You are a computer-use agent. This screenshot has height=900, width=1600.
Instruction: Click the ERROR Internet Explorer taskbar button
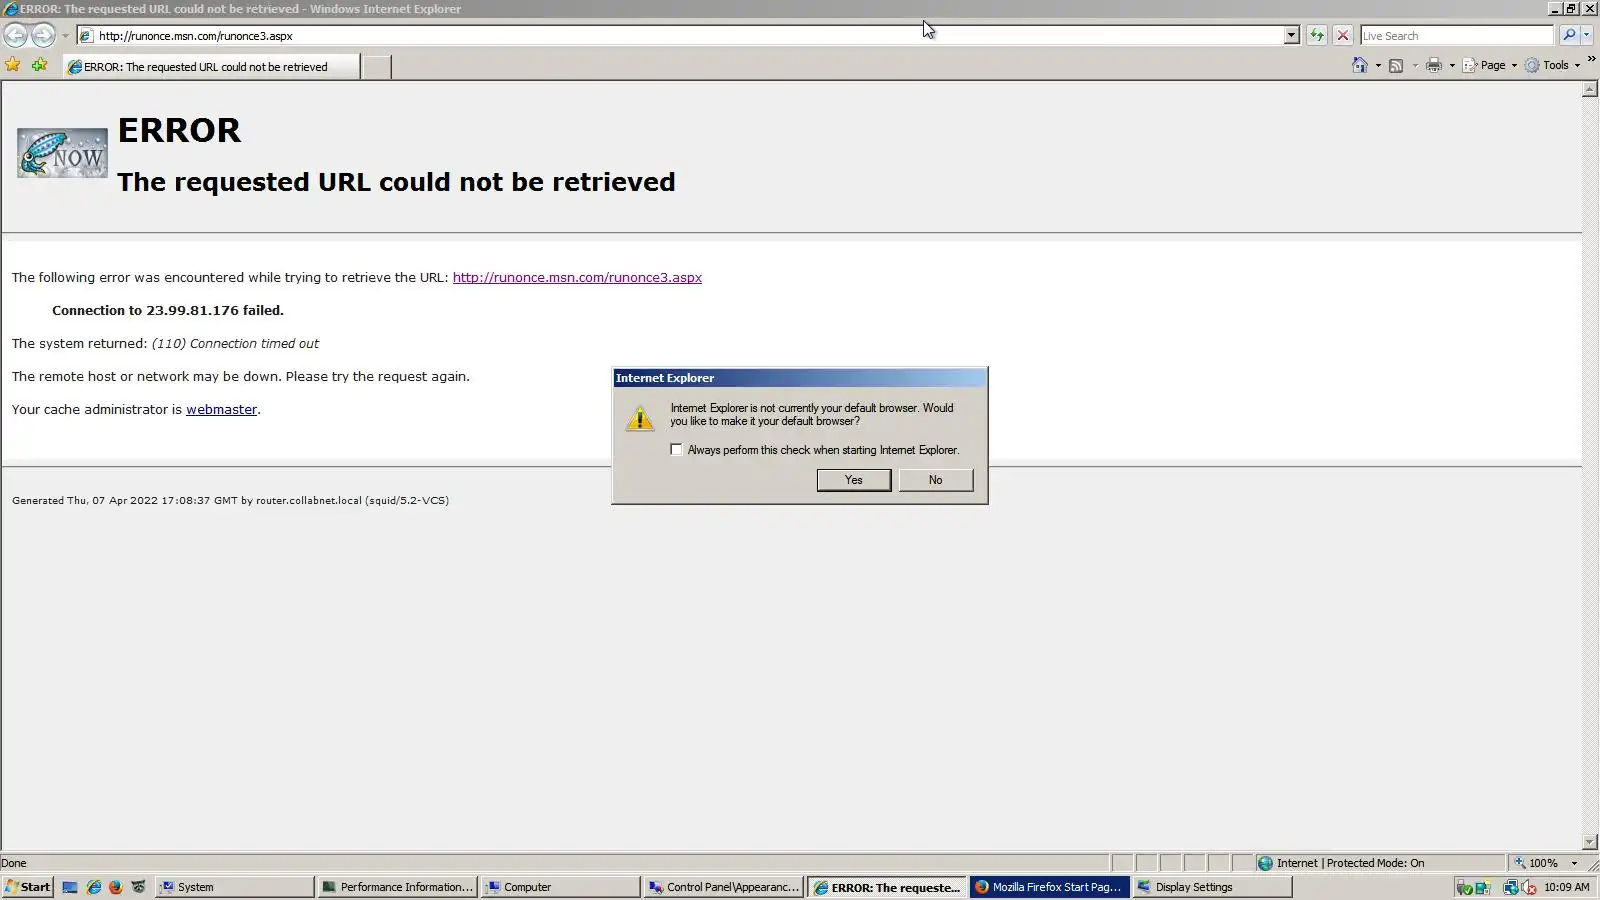point(886,887)
